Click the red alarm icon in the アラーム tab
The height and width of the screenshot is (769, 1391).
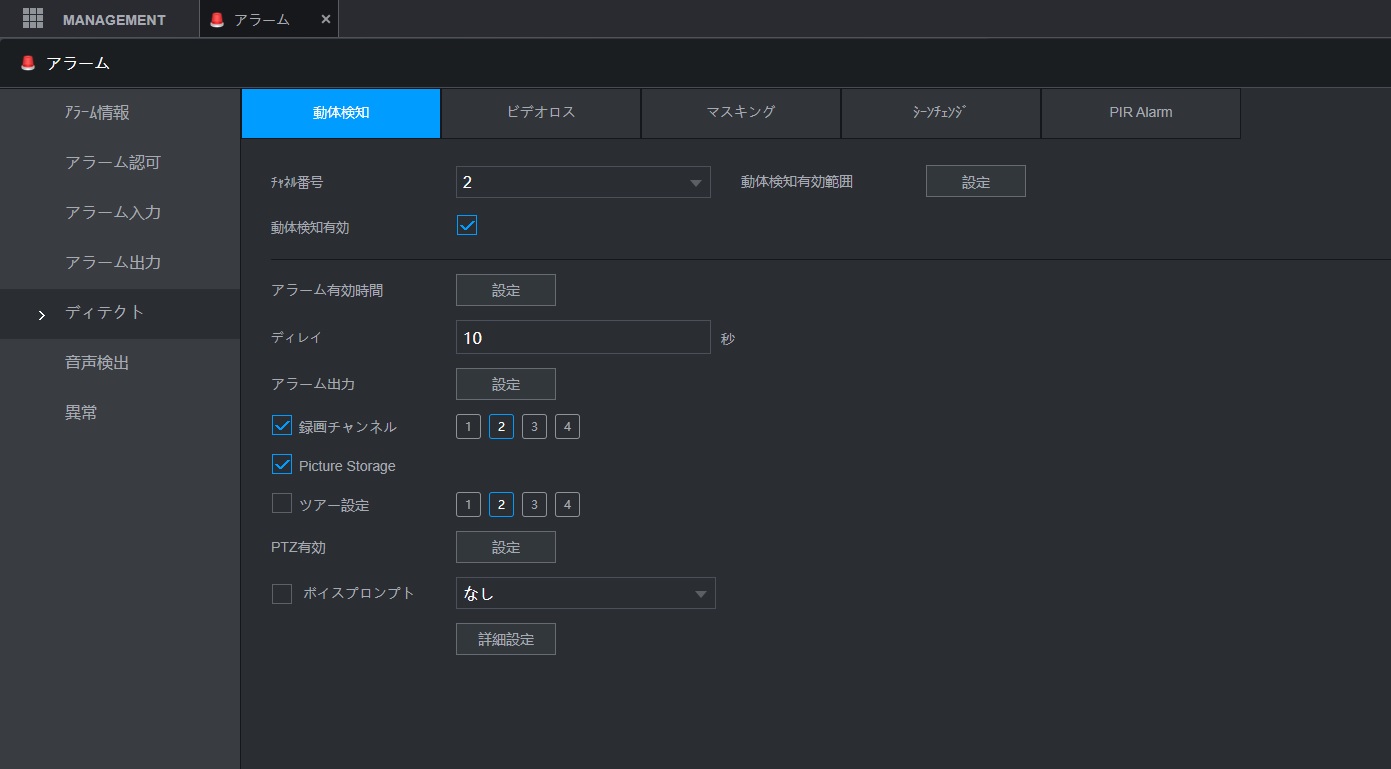click(x=217, y=19)
